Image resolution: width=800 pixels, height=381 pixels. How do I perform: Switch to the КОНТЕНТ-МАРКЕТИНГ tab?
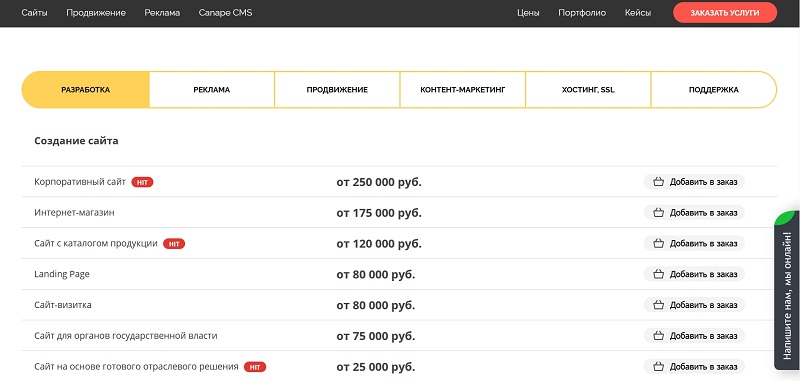463,90
